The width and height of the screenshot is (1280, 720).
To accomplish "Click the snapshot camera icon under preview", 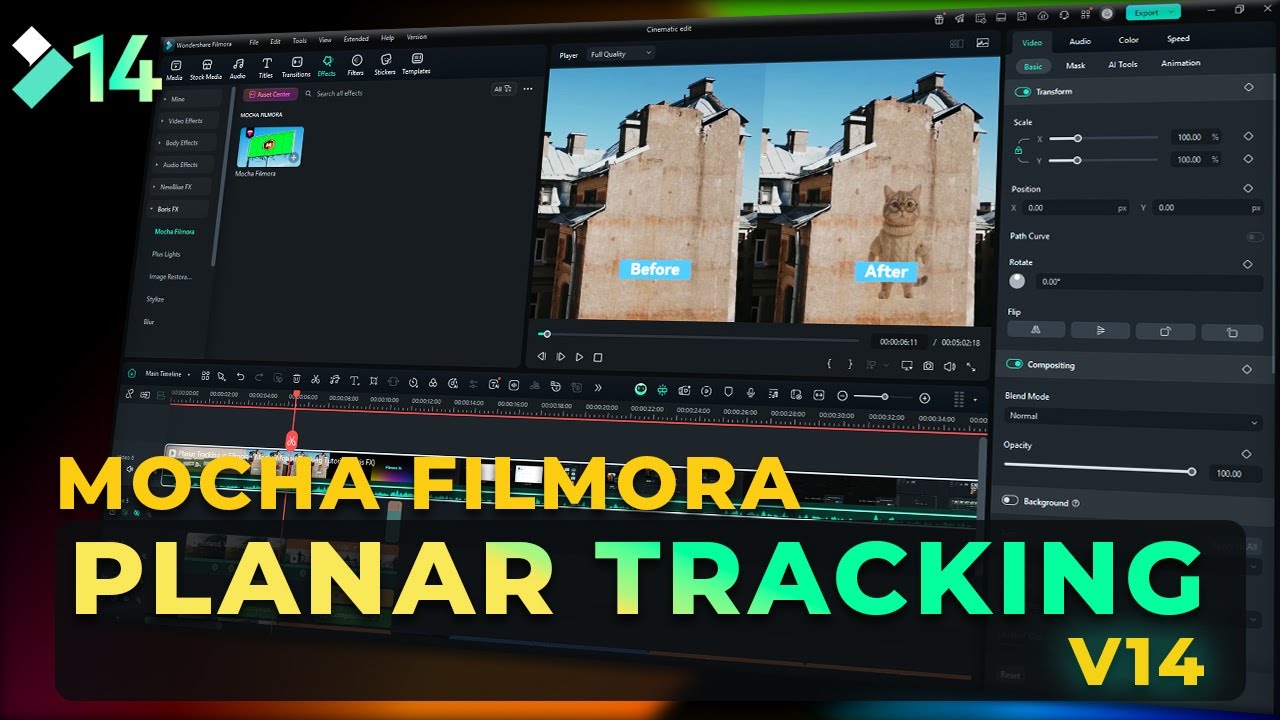I will pyautogui.click(x=929, y=367).
